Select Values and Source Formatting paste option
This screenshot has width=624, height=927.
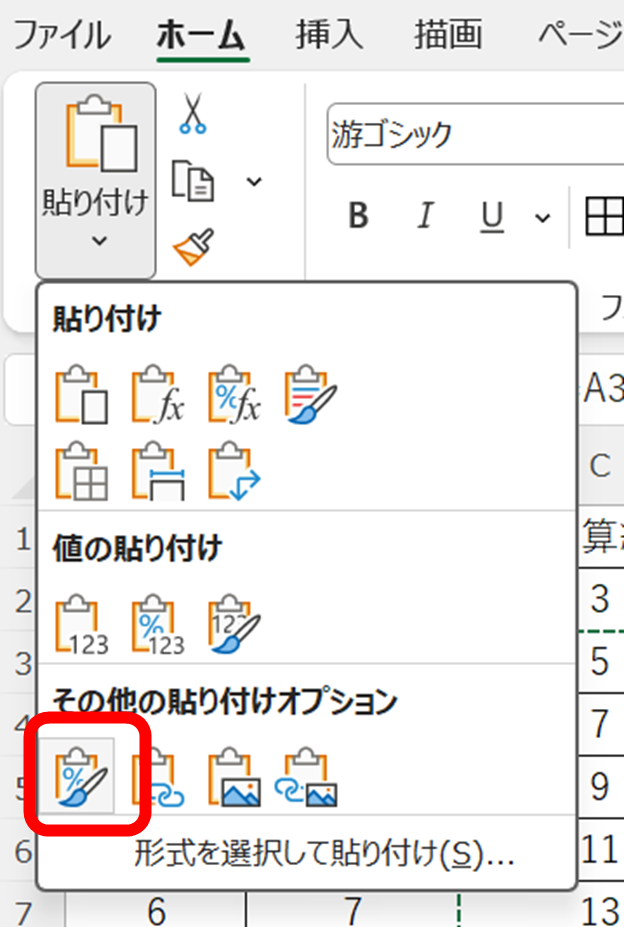pyautogui.click(x=234, y=625)
